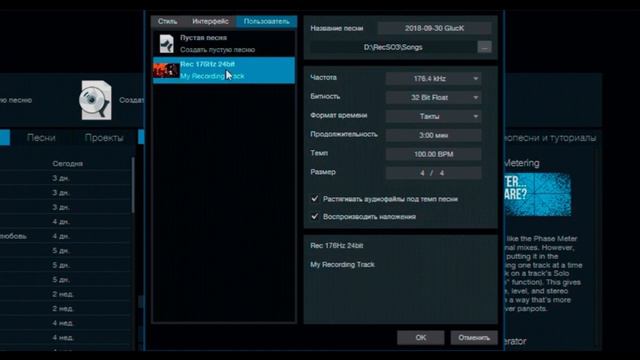640x360 pixels.
Task: Toggle Растягивать аудиофайлы под темп песни checkbox
Action: click(315, 199)
